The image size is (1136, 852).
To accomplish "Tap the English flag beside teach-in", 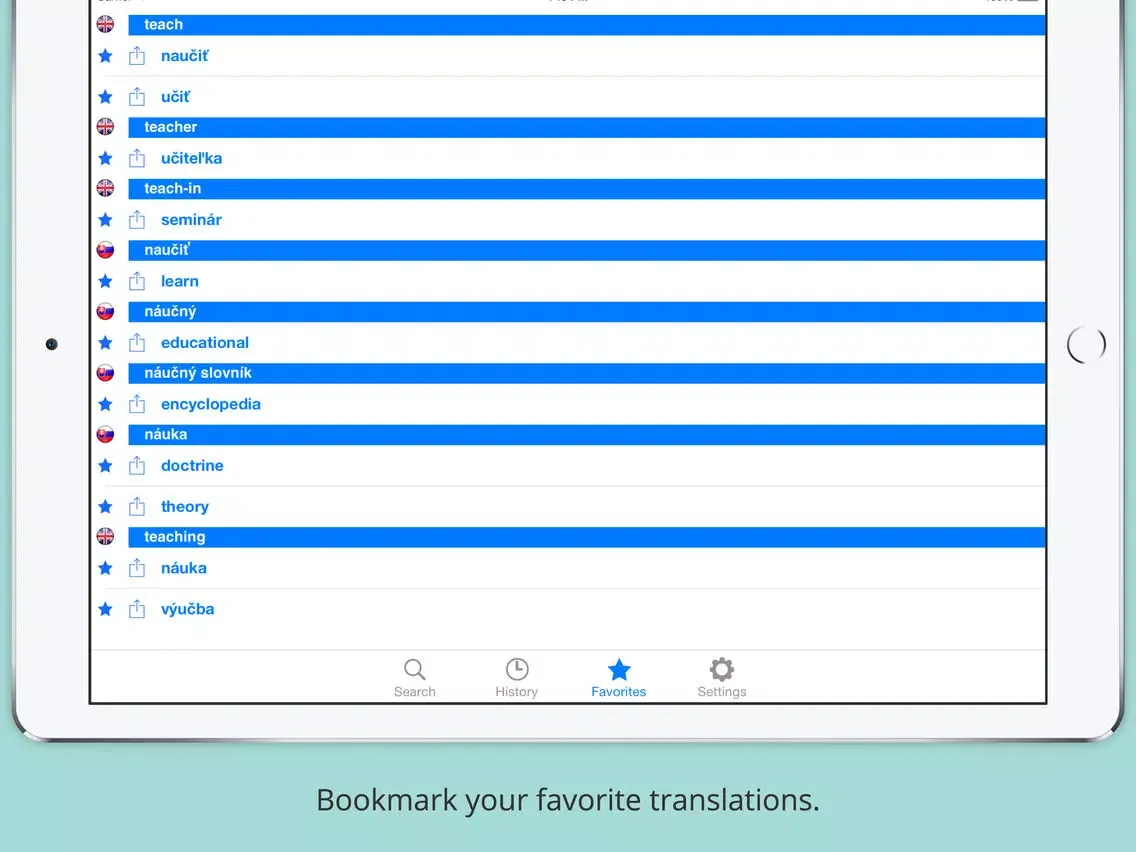I will pos(105,188).
